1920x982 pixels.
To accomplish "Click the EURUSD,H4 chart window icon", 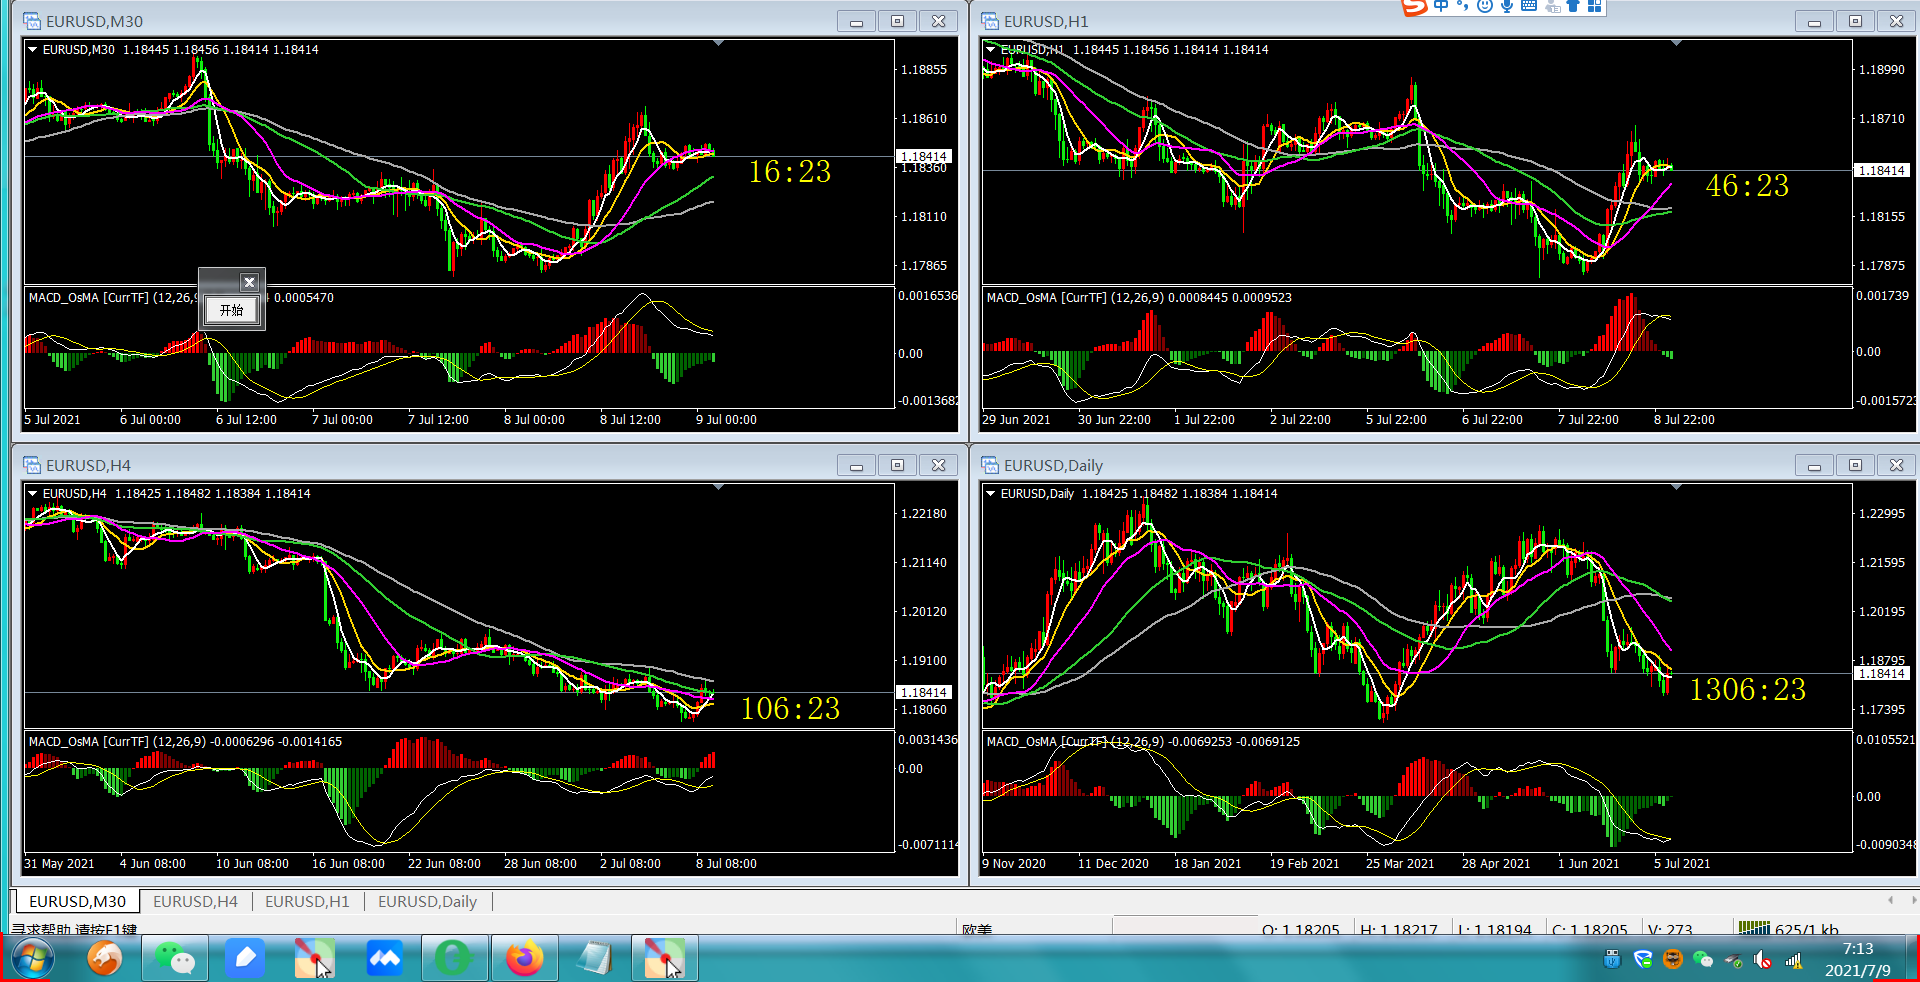I will [32, 465].
